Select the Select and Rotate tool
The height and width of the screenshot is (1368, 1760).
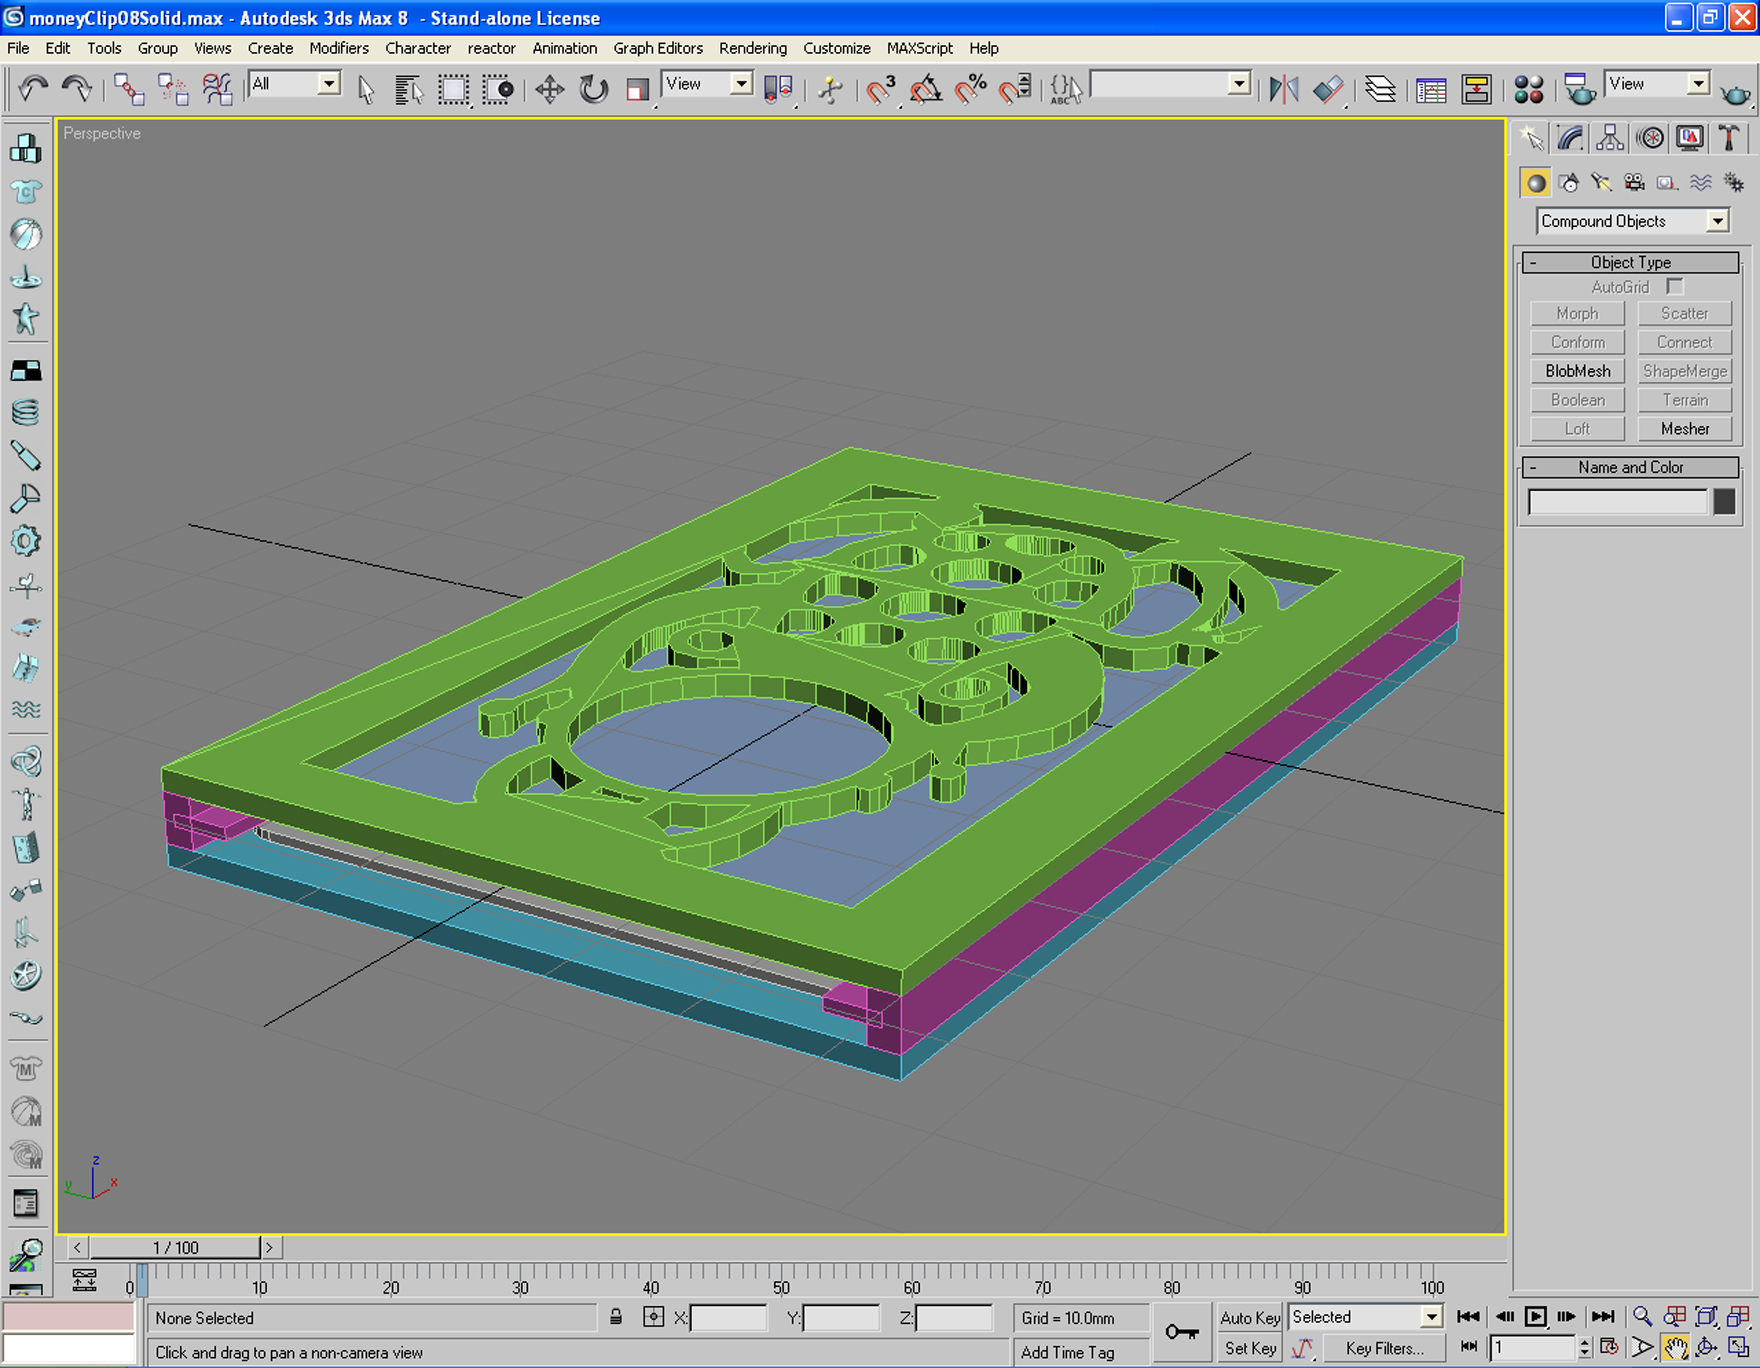tap(593, 90)
